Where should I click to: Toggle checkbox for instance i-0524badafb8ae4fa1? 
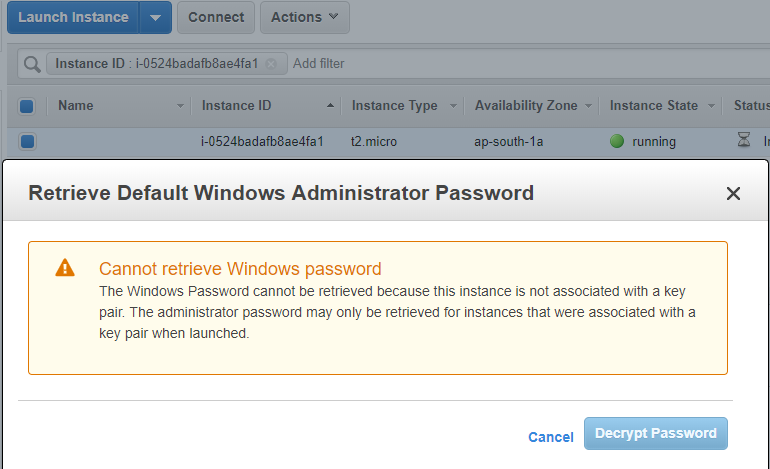pyautogui.click(x=28, y=141)
